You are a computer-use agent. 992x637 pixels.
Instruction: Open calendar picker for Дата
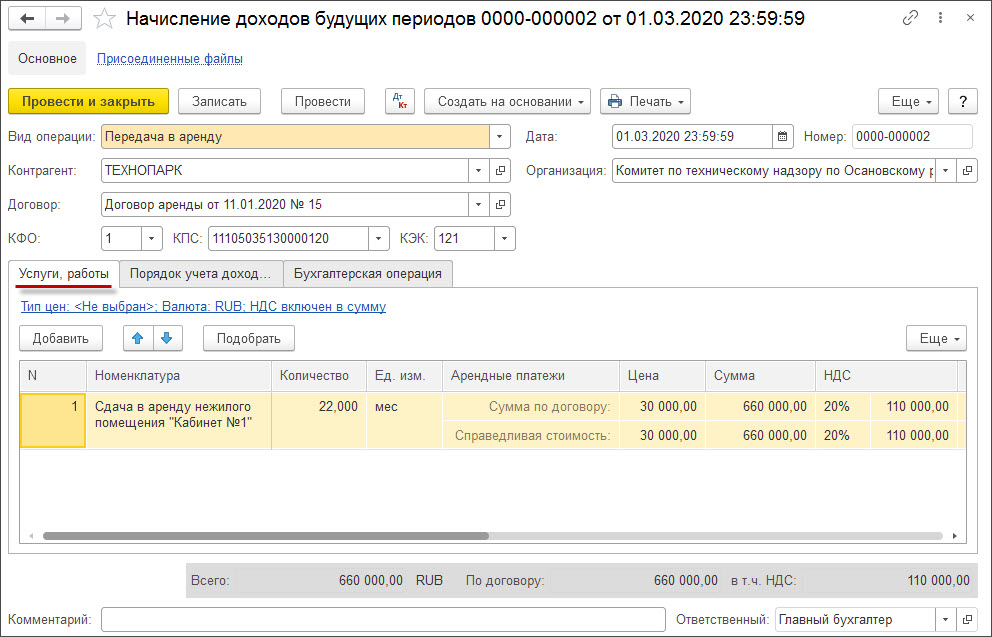(783, 137)
